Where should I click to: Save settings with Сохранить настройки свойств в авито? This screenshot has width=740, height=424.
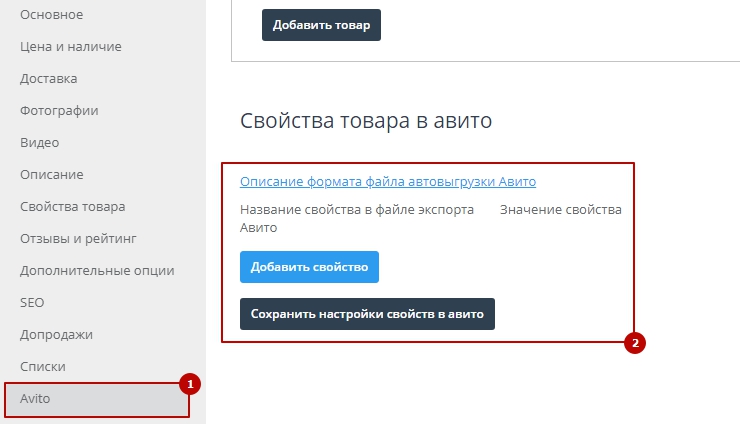tap(367, 313)
